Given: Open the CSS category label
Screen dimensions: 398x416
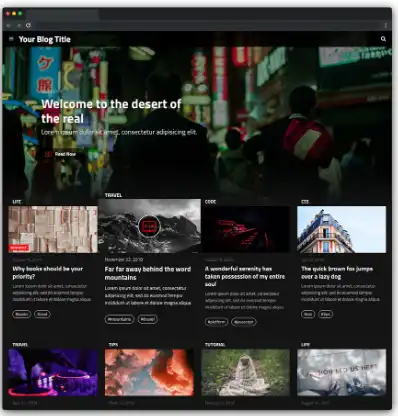Looking at the screenshot, I should [305, 202].
